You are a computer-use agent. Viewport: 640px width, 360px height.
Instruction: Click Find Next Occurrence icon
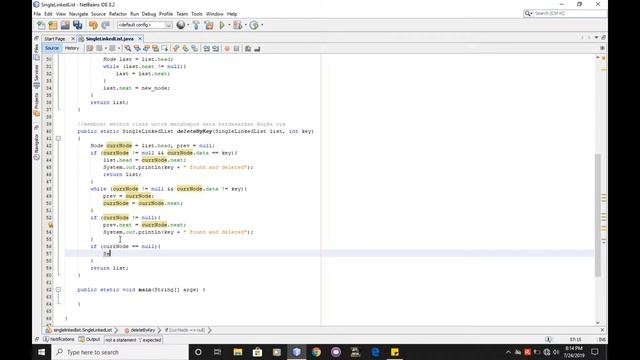tap(147, 49)
